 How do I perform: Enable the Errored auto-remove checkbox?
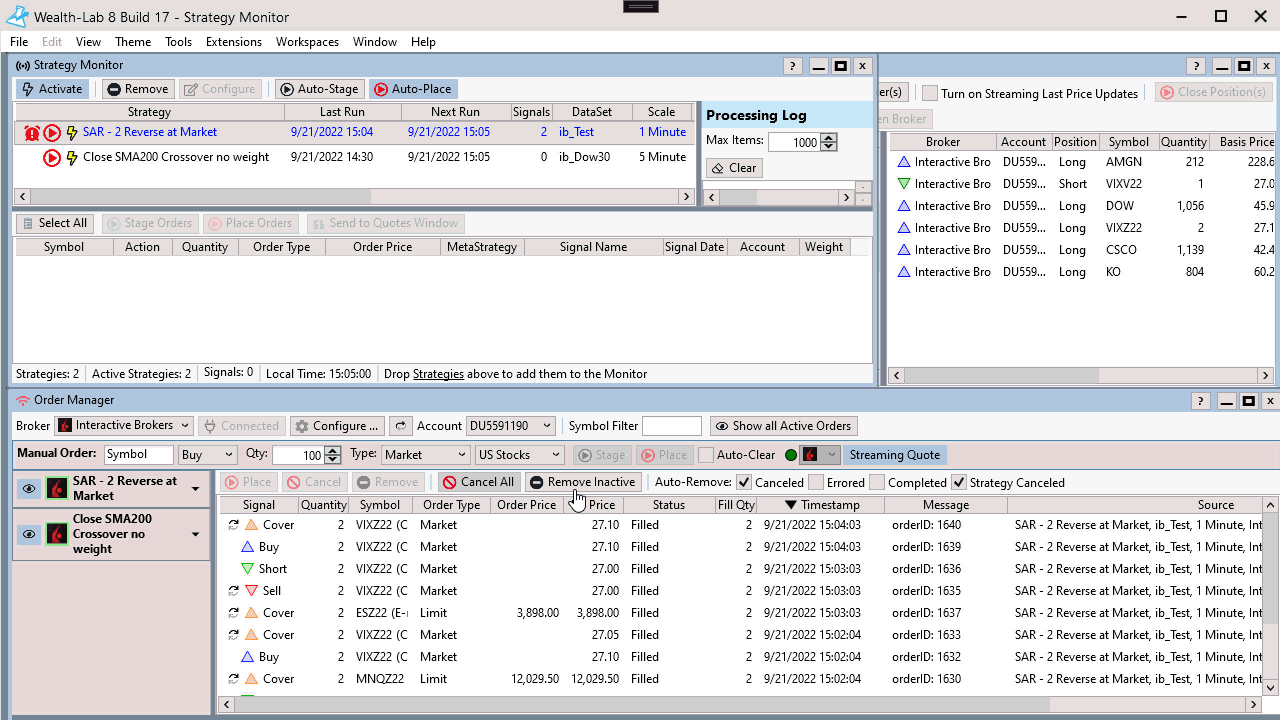[x=816, y=482]
